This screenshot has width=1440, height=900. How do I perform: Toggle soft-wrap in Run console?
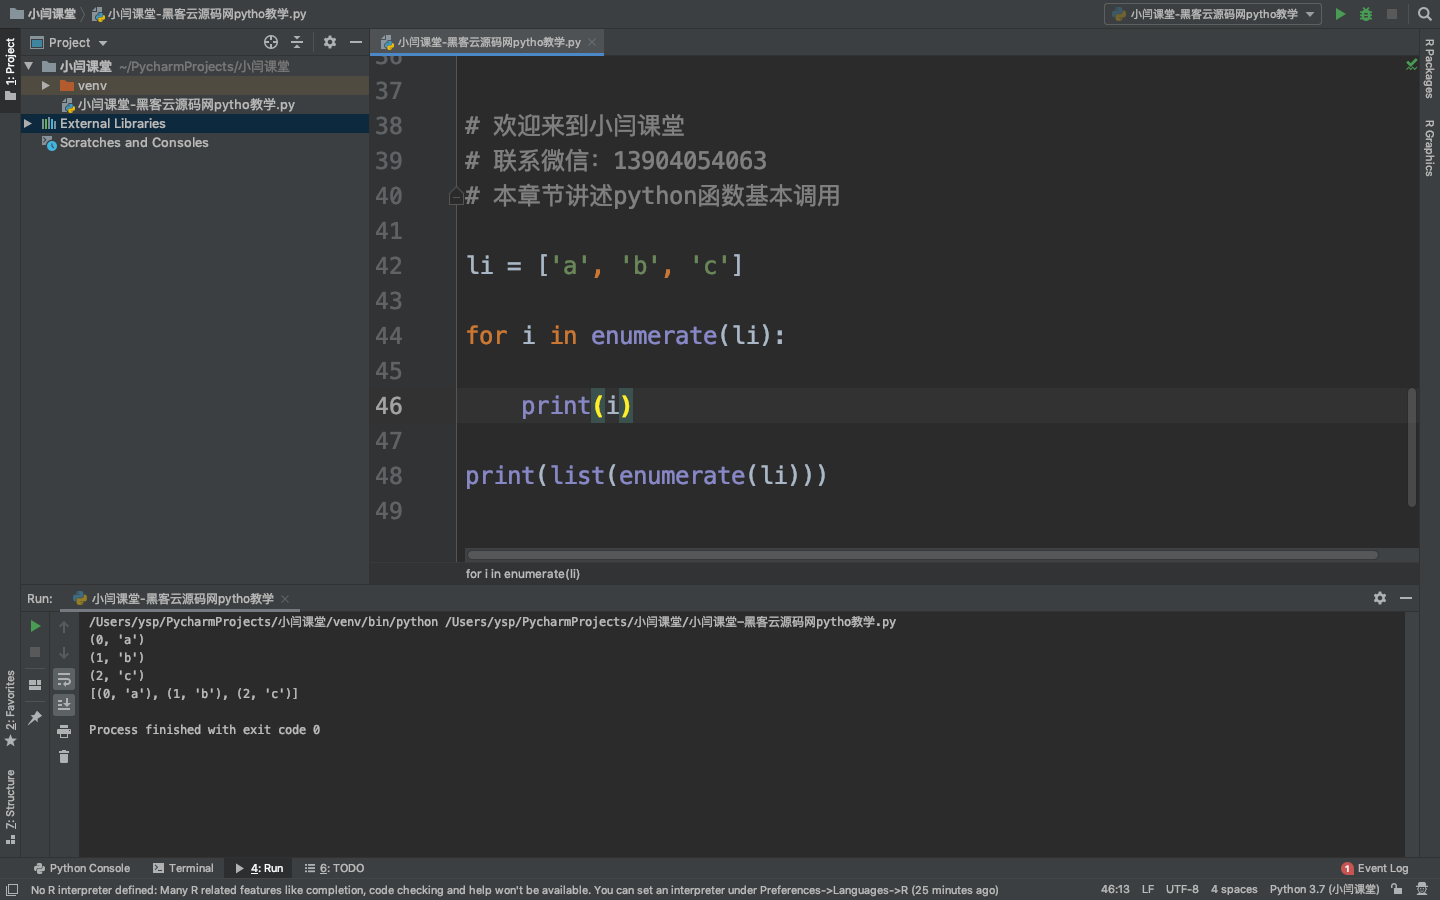pyautogui.click(x=64, y=679)
